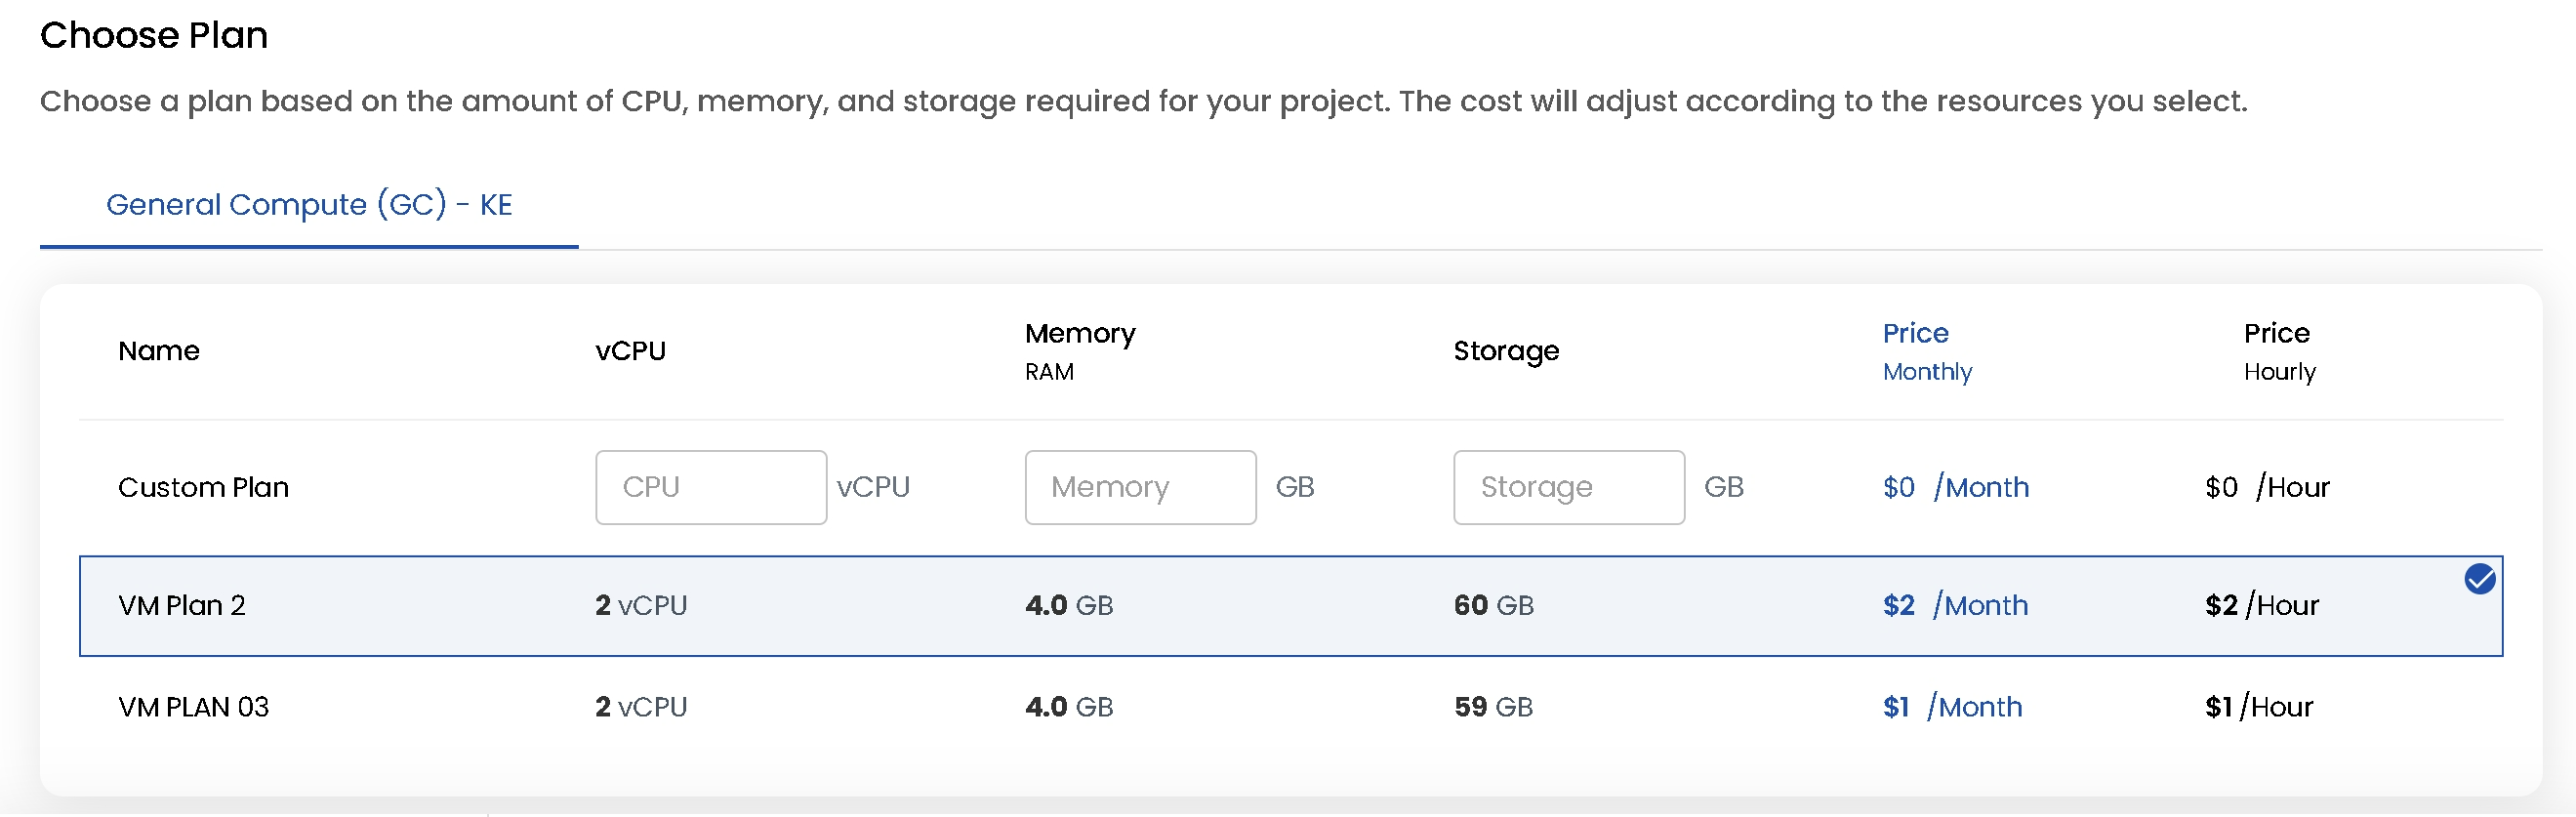
Task: Click the 59 GB storage value
Action: (x=1493, y=708)
